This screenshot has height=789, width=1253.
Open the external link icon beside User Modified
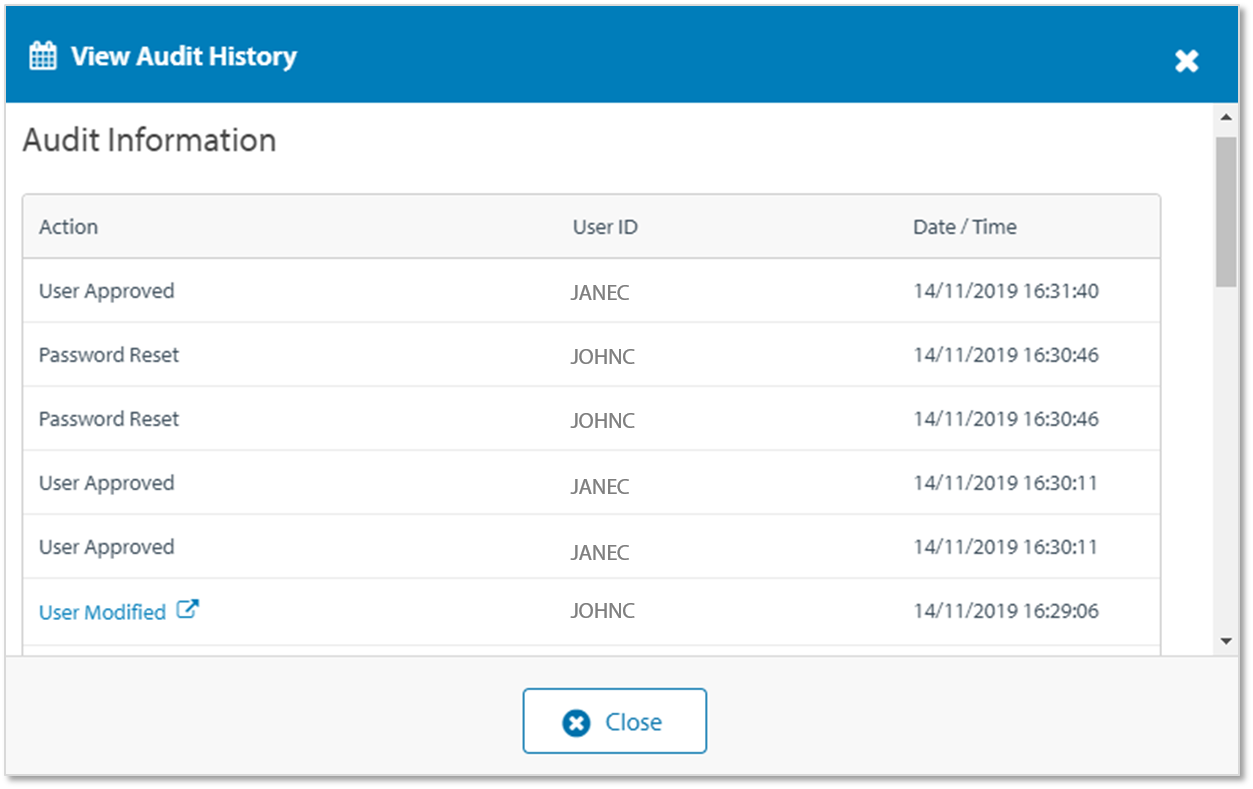pos(188,609)
